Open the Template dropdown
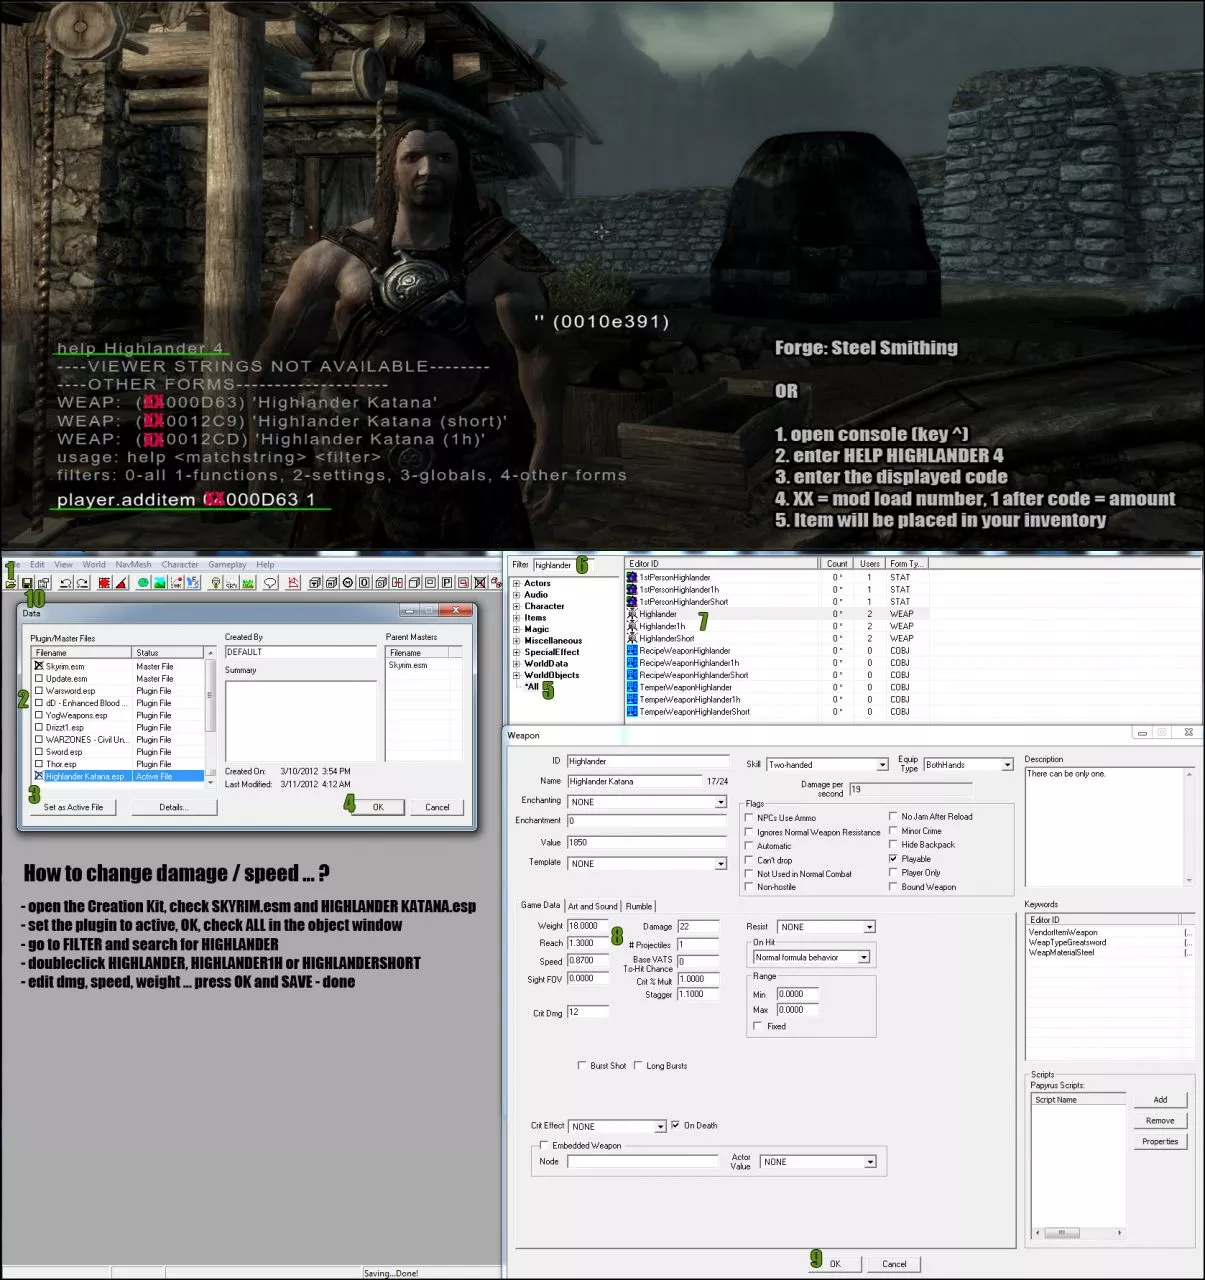This screenshot has width=1205, height=1280. 720,864
